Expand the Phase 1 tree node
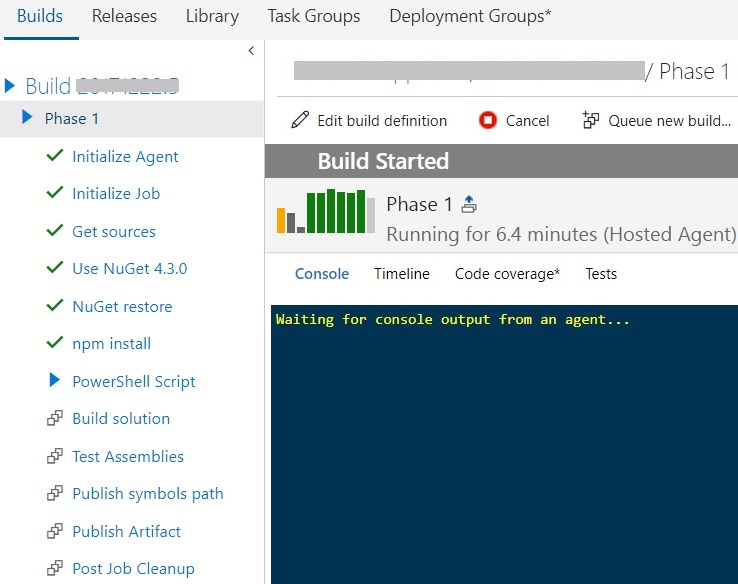Viewport: 738px width, 584px height. coord(28,118)
